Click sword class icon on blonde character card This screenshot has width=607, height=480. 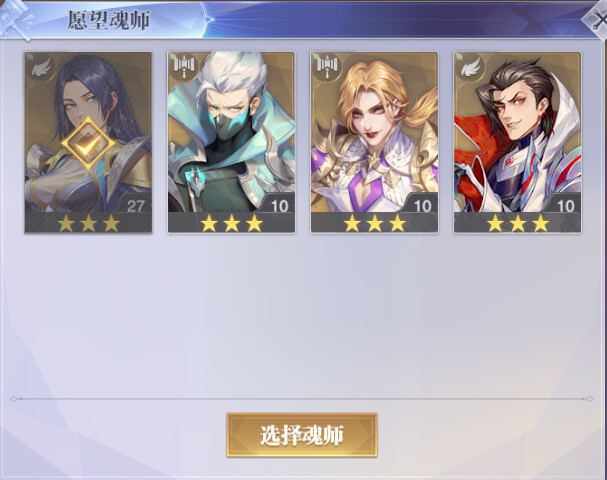point(328,67)
